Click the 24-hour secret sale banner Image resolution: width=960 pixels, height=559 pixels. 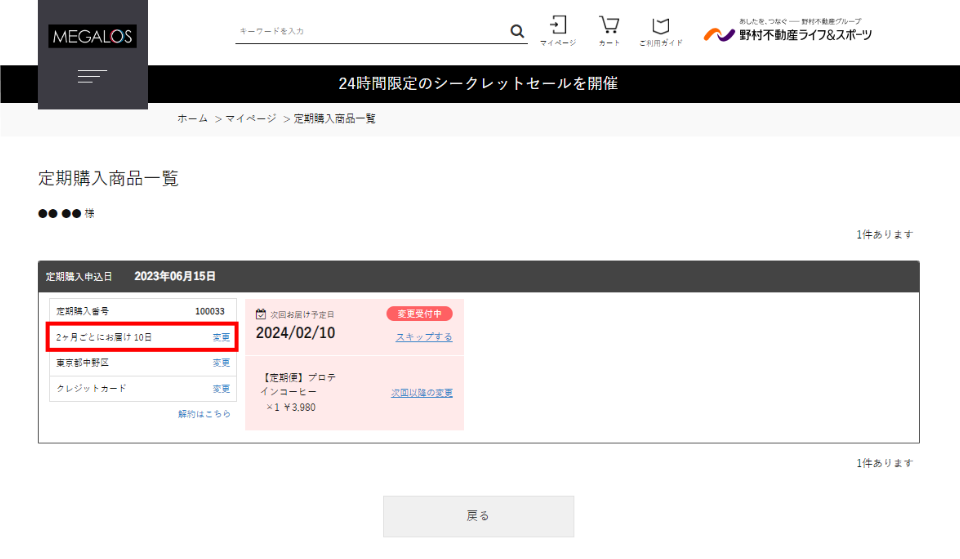point(479,84)
